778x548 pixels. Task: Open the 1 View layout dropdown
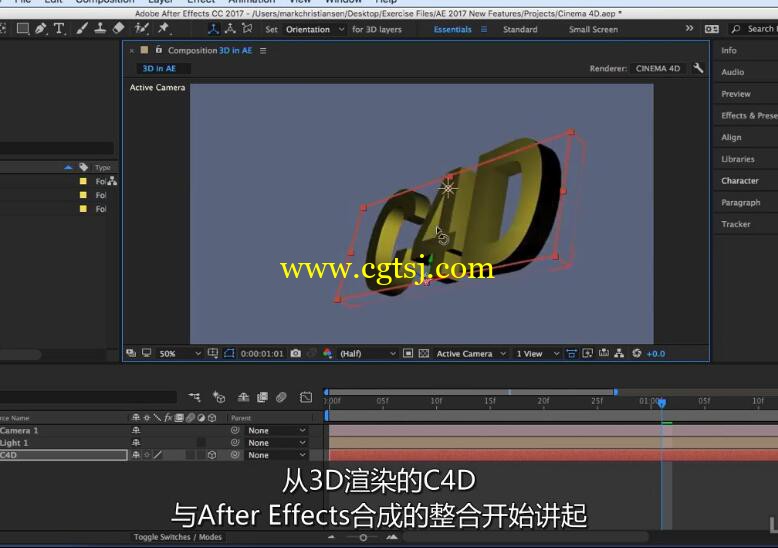pos(537,353)
